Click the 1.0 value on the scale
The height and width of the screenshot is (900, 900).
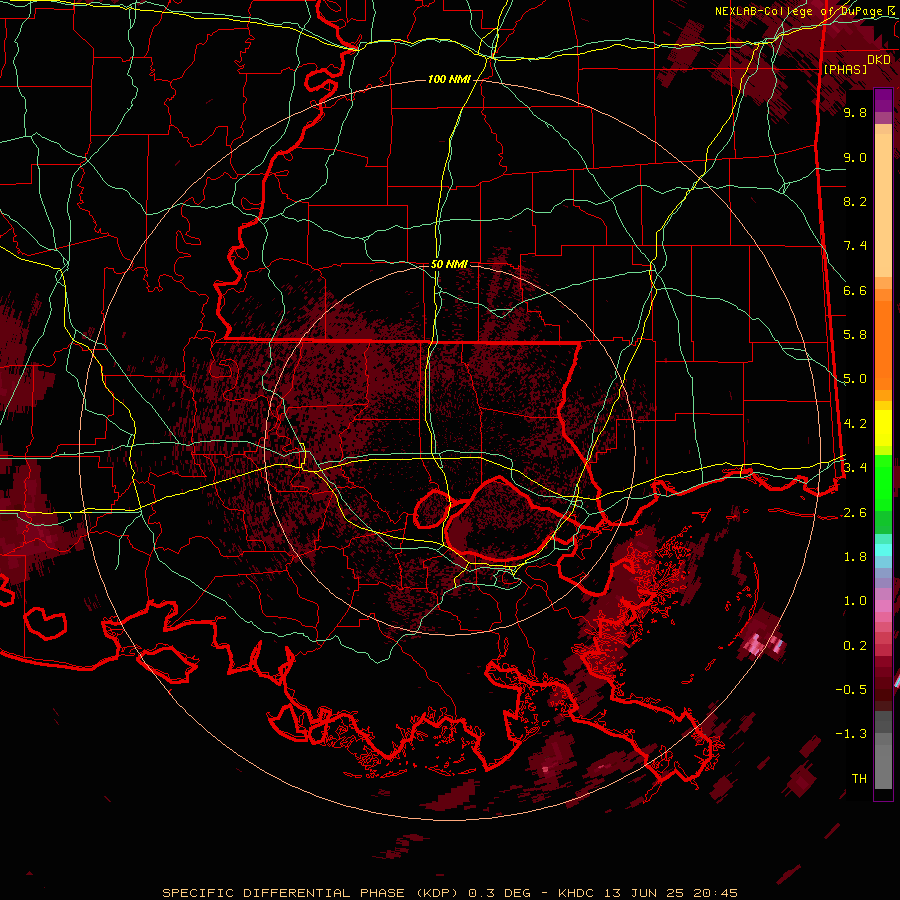[x=855, y=601]
